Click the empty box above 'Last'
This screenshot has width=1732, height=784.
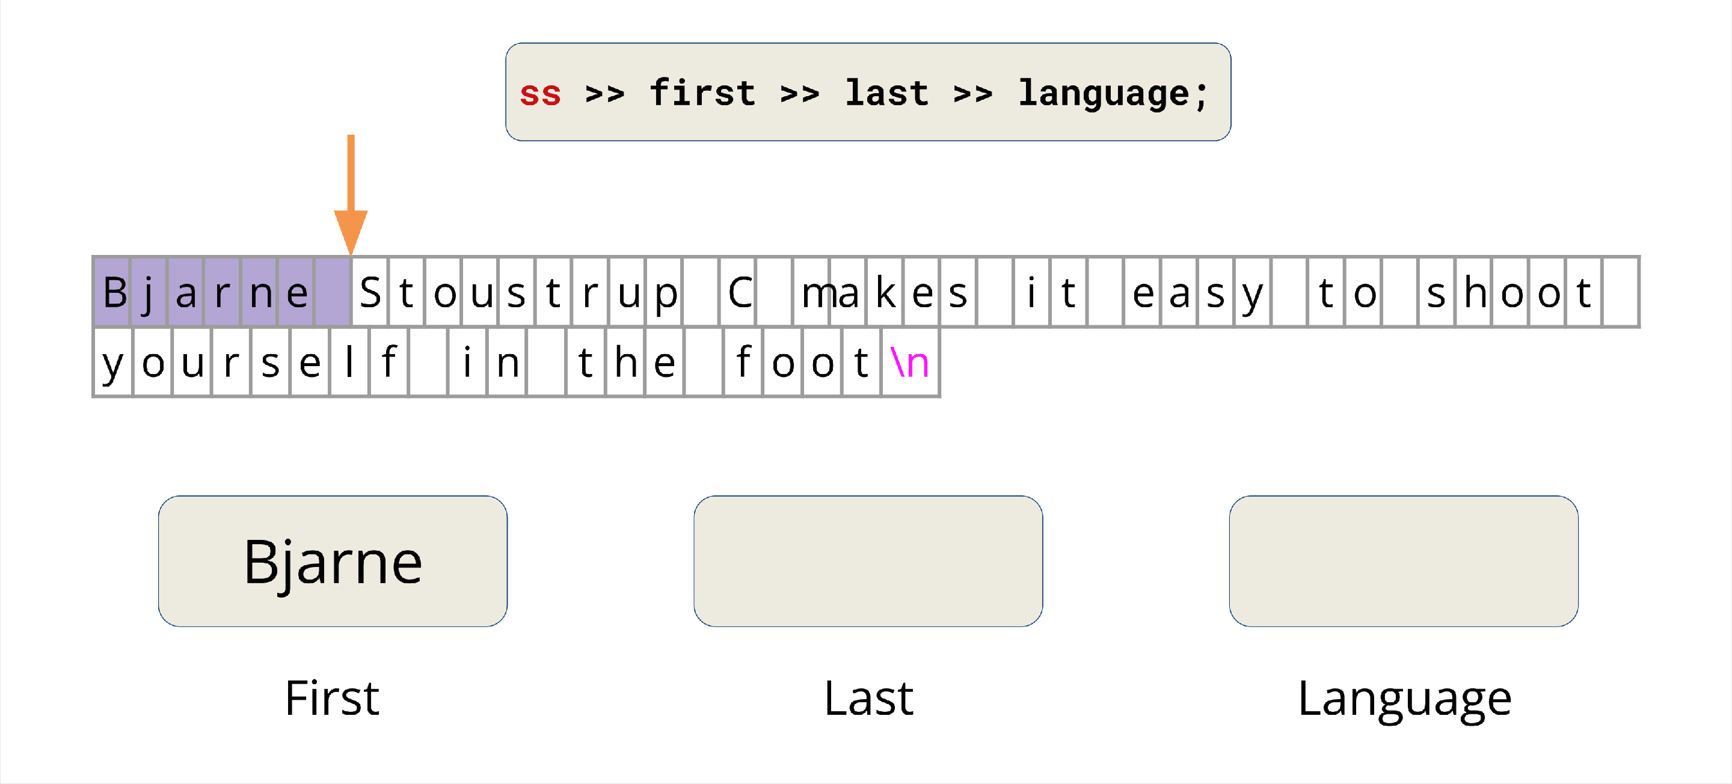tap(868, 561)
